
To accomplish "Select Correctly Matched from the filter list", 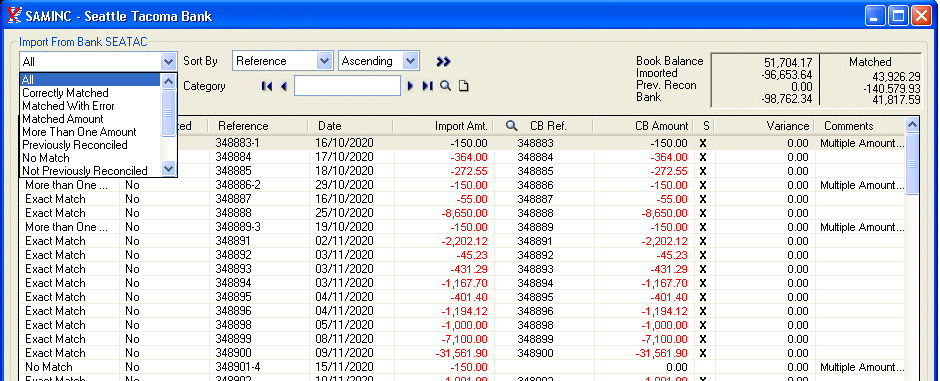I will [x=65, y=93].
